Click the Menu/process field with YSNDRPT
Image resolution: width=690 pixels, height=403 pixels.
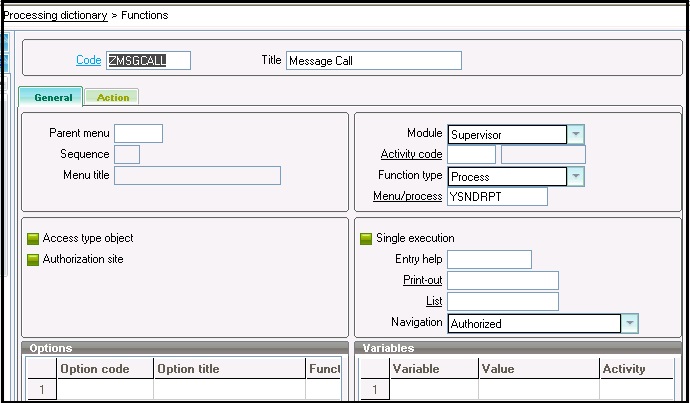[497, 196]
